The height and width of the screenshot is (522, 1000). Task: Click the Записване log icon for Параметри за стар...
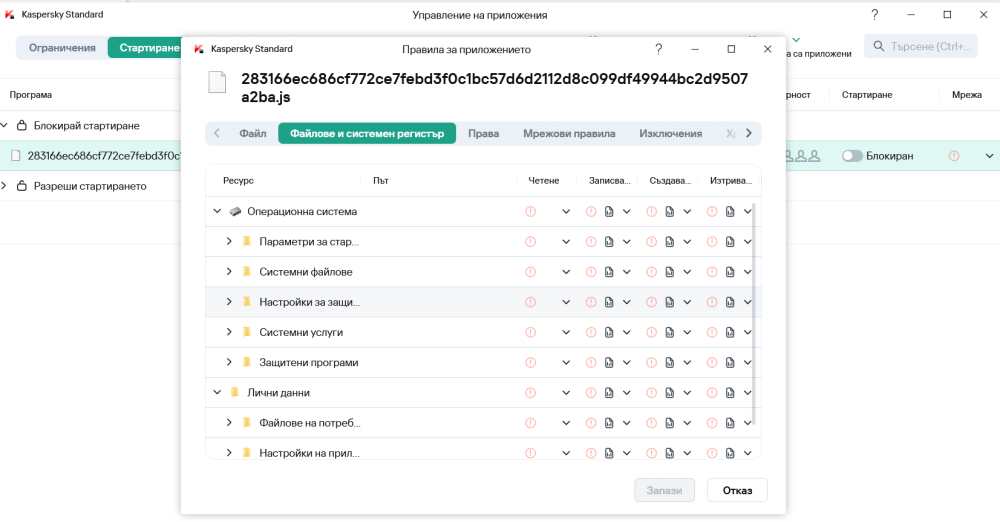pos(609,242)
